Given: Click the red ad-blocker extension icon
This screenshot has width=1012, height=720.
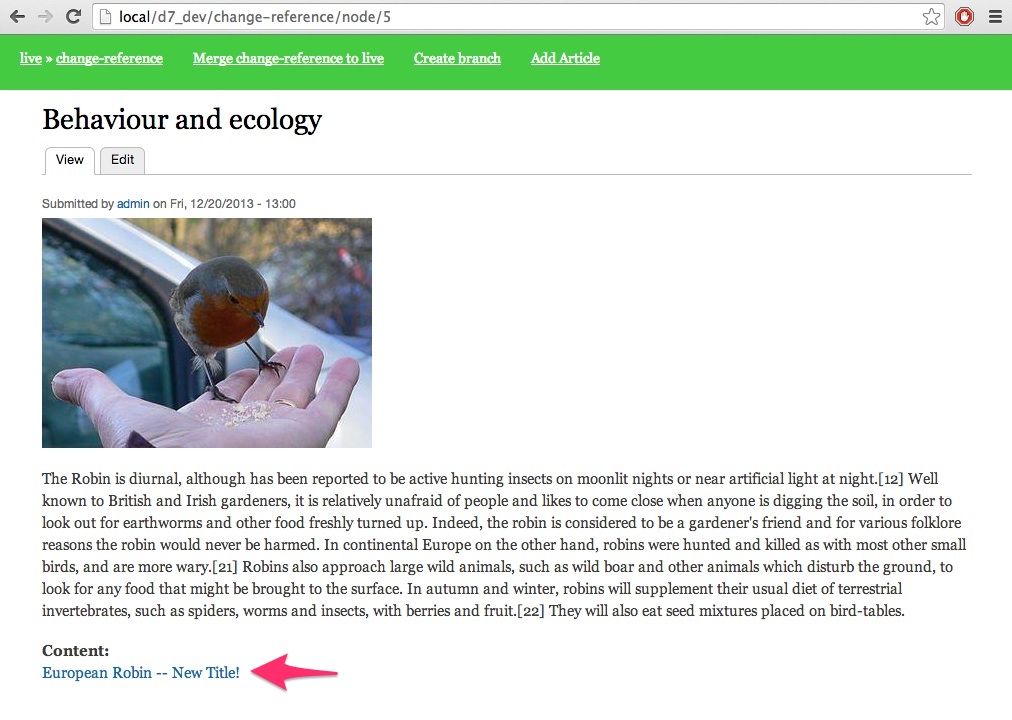Looking at the screenshot, I should [964, 17].
